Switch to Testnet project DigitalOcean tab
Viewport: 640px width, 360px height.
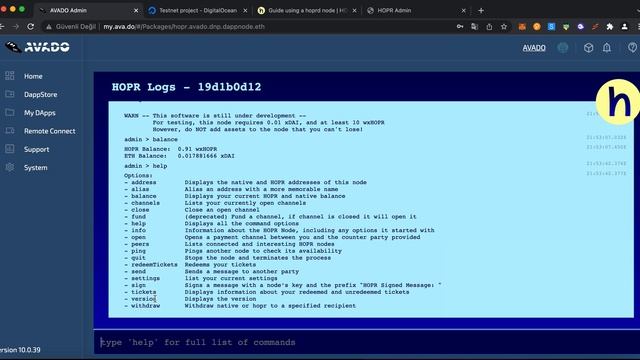(x=198, y=11)
